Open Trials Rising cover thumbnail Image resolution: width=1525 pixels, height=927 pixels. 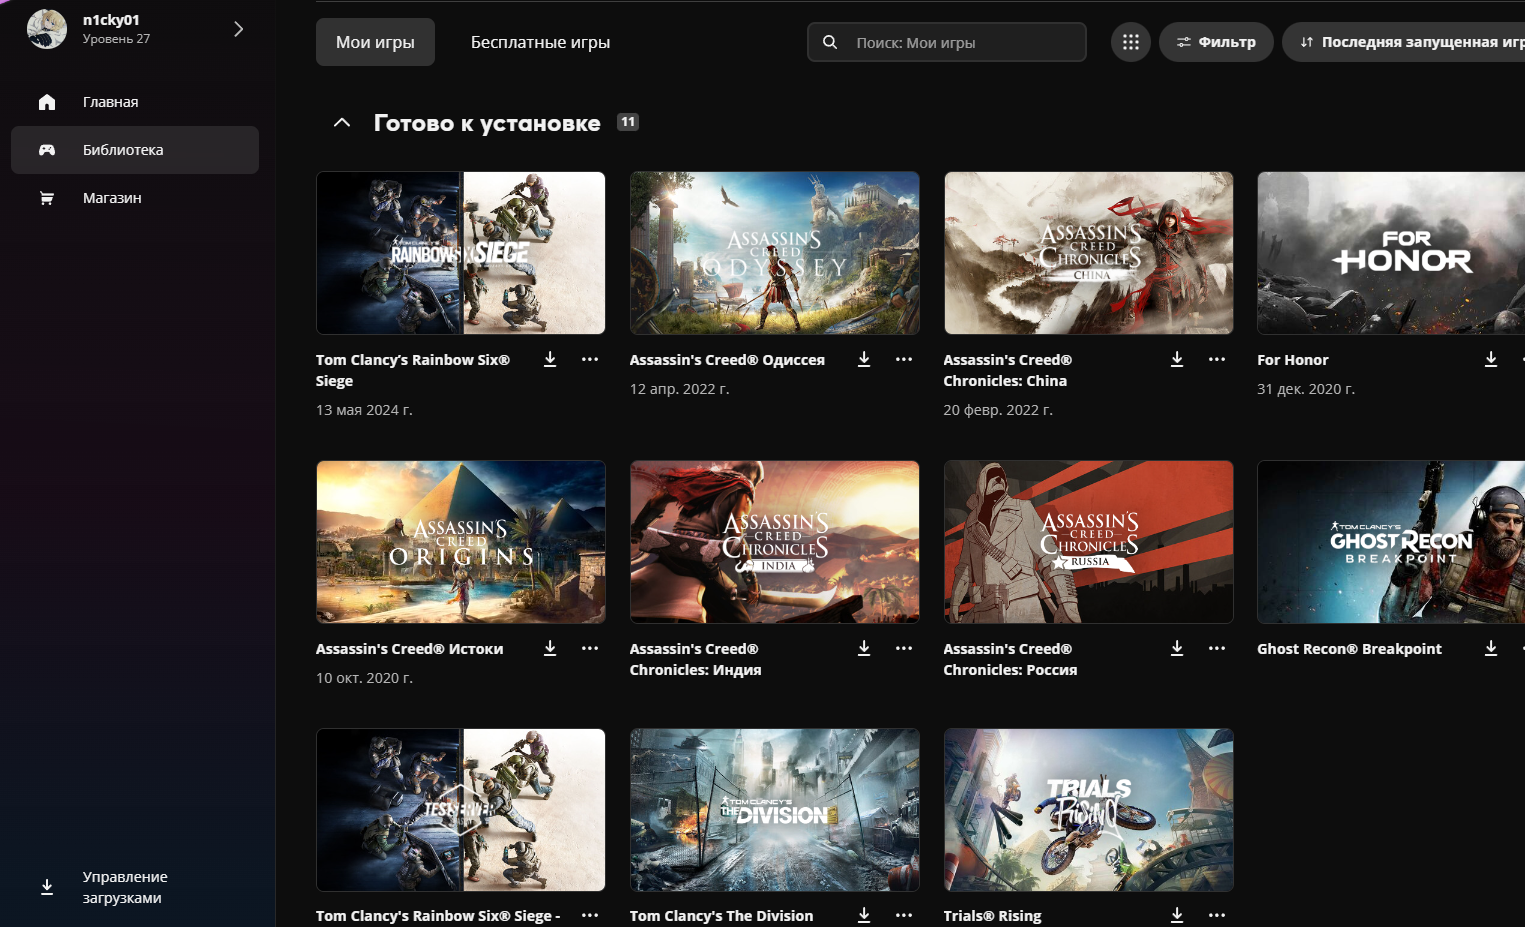click(1089, 810)
